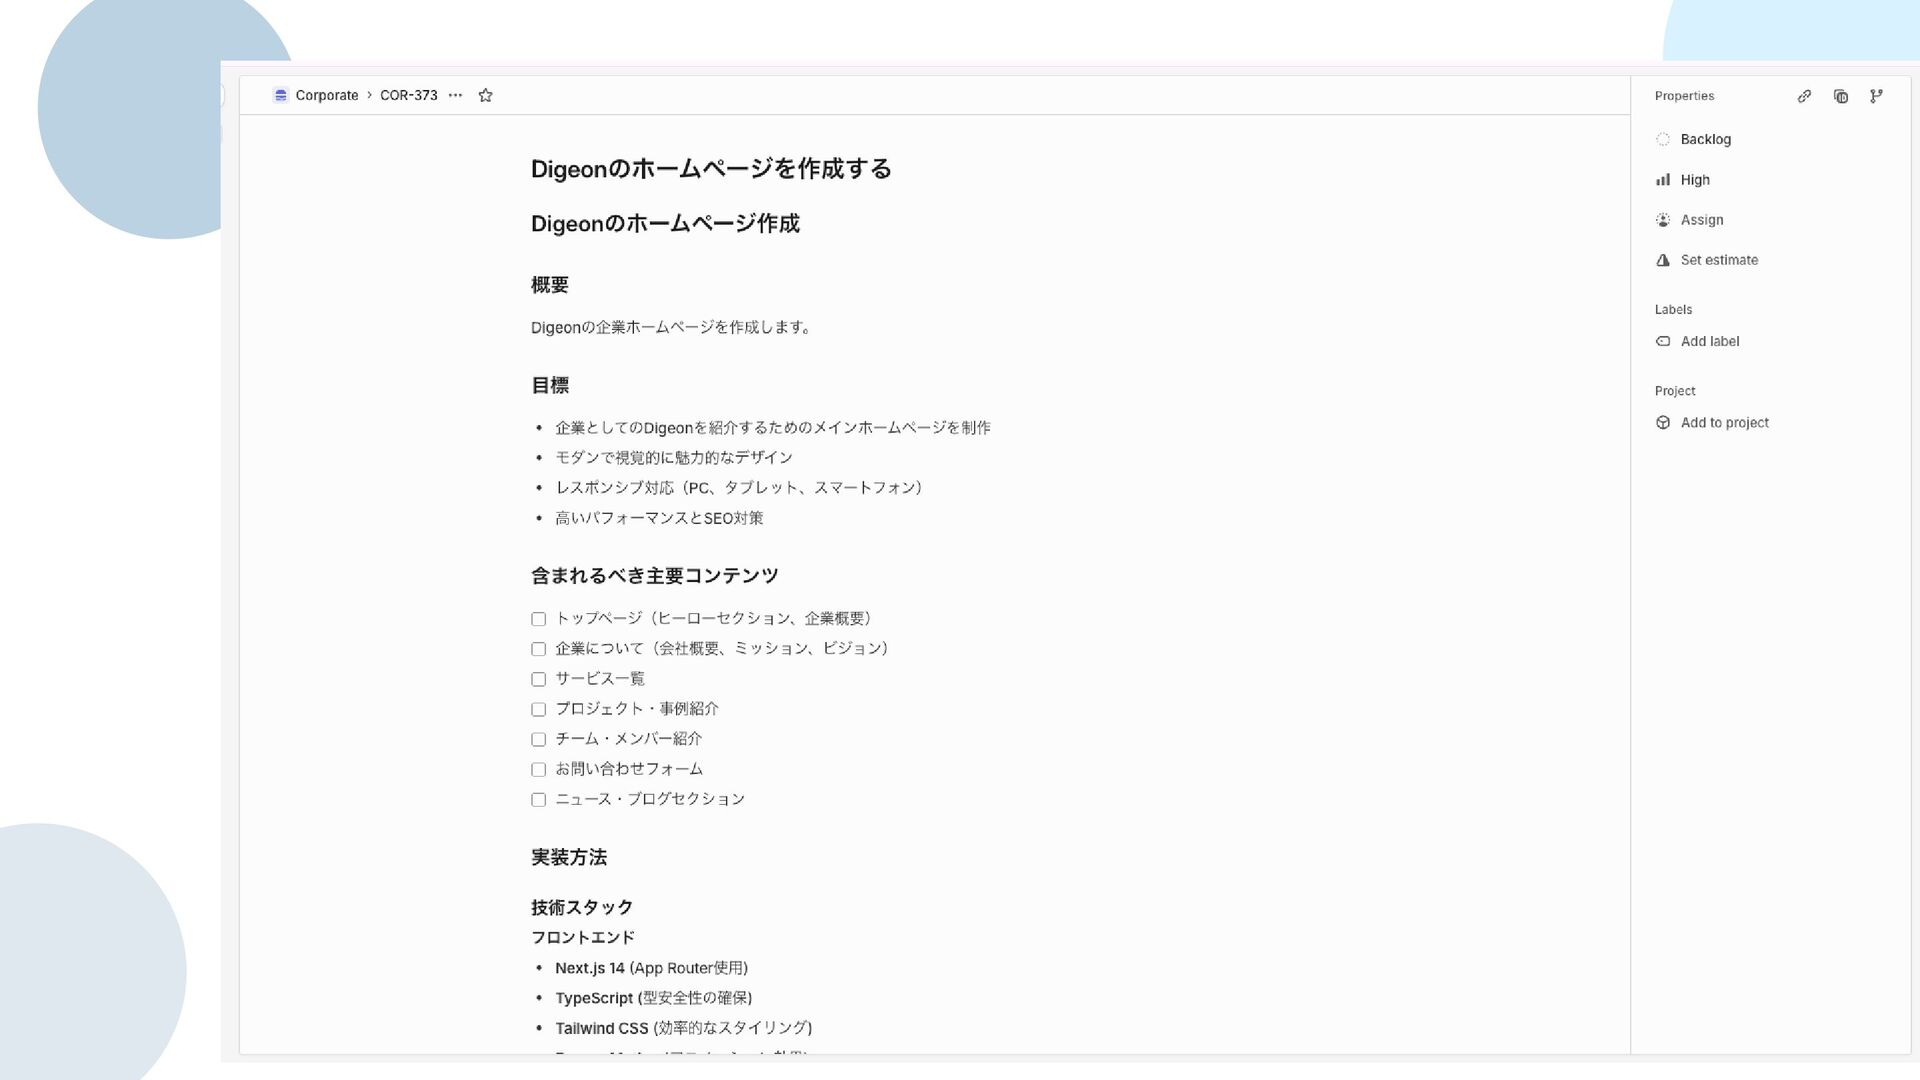1920x1080 pixels.
Task: Click heading 含まれるべき主要コンテンツ
Action: 654,576
